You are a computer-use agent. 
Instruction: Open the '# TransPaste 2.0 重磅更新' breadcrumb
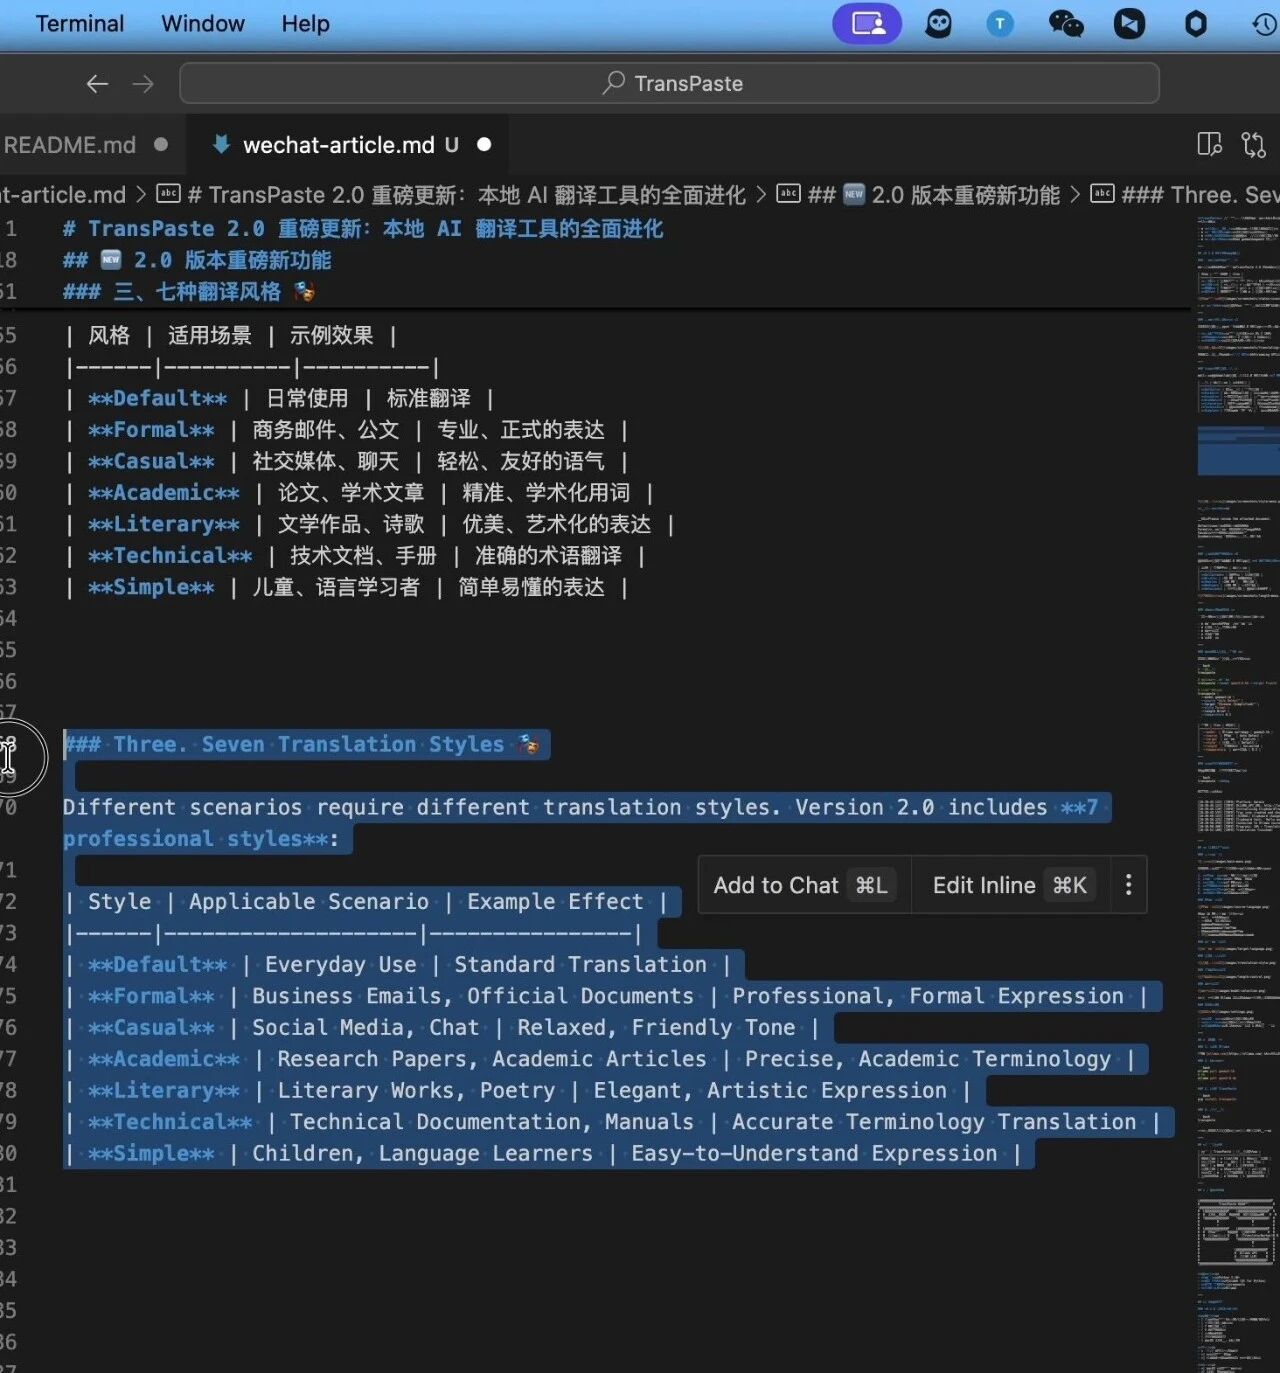[x=467, y=195]
